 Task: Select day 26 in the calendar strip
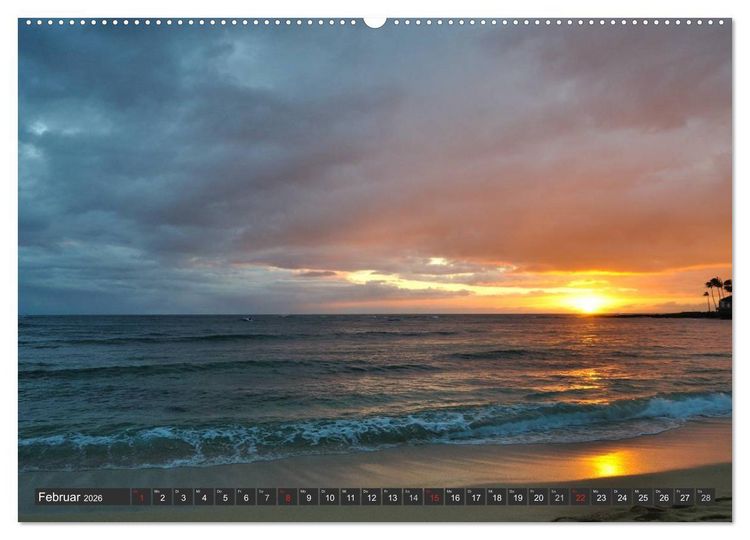[664, 497]
